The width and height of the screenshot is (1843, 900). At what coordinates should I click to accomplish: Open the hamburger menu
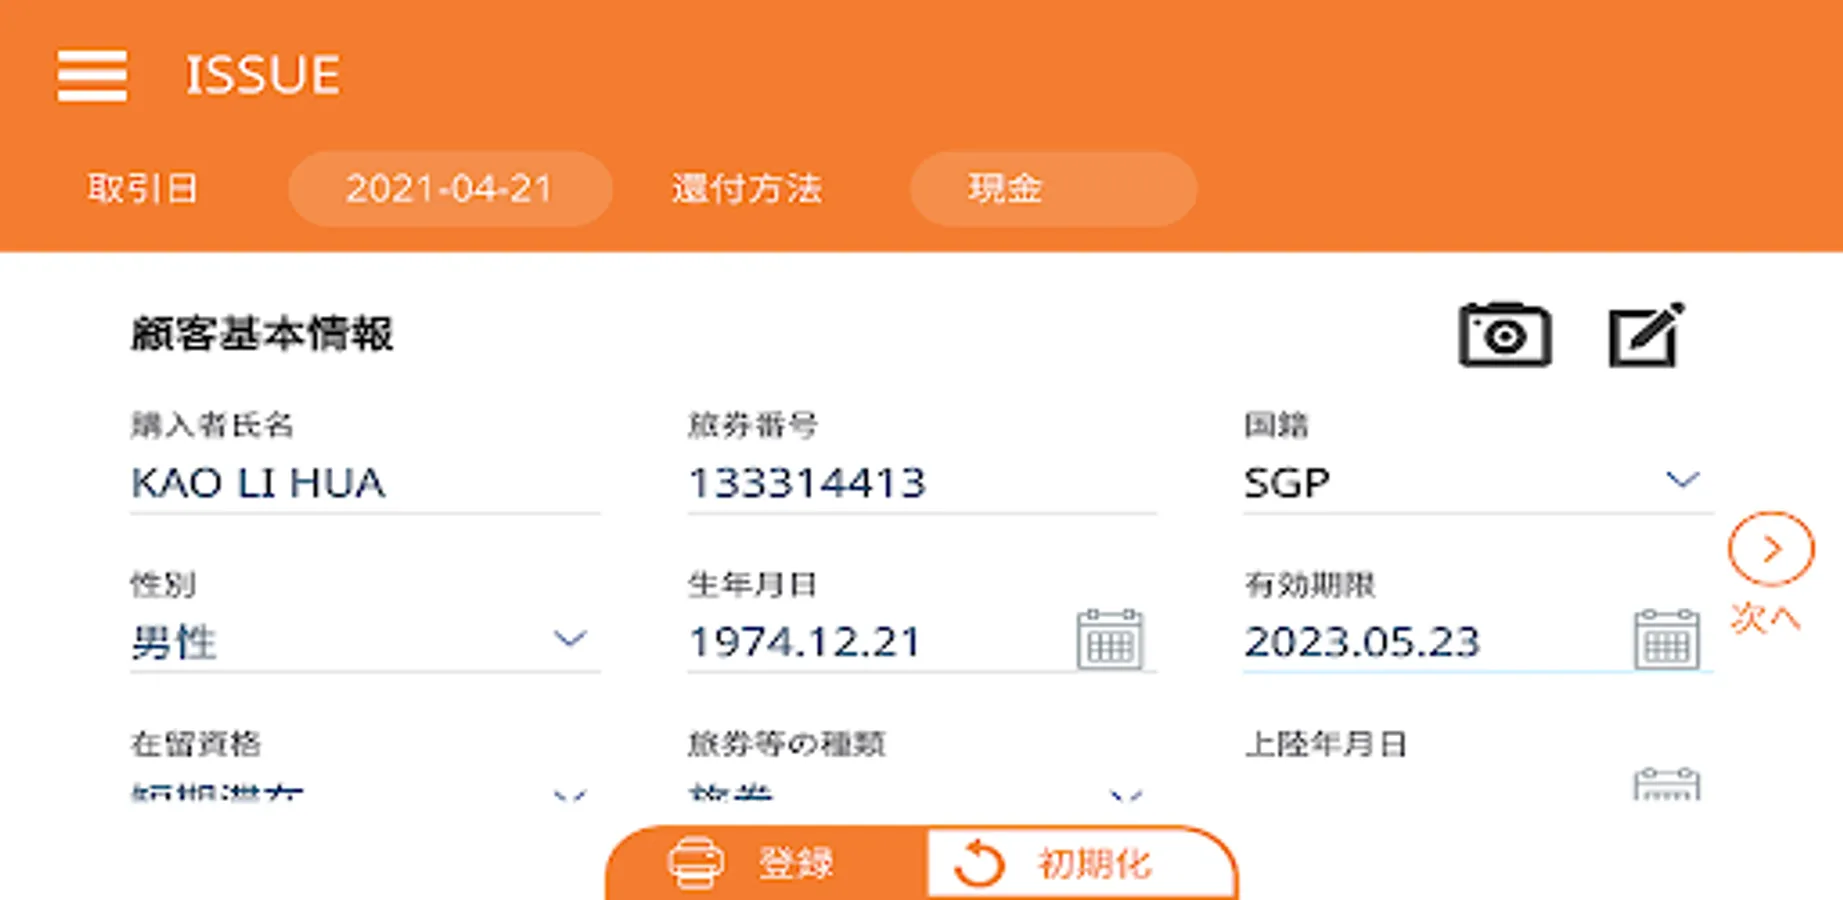click(x=91, y=76)
